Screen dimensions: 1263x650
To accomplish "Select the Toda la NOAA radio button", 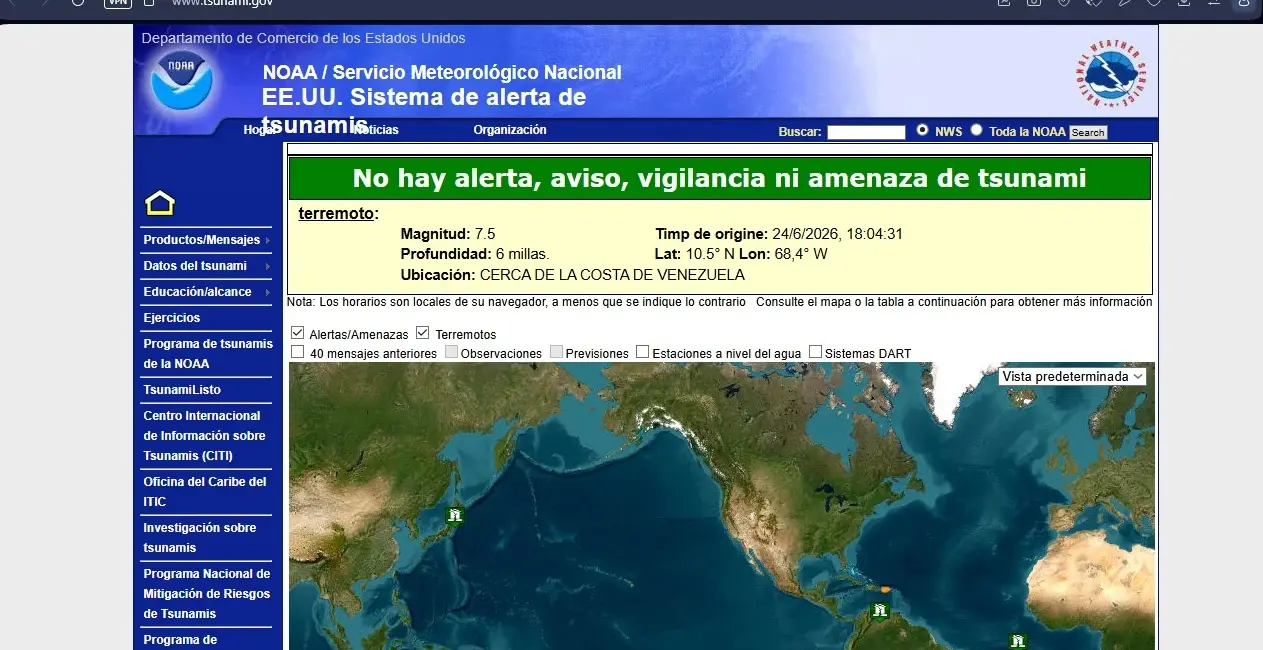I will (976, 130).
